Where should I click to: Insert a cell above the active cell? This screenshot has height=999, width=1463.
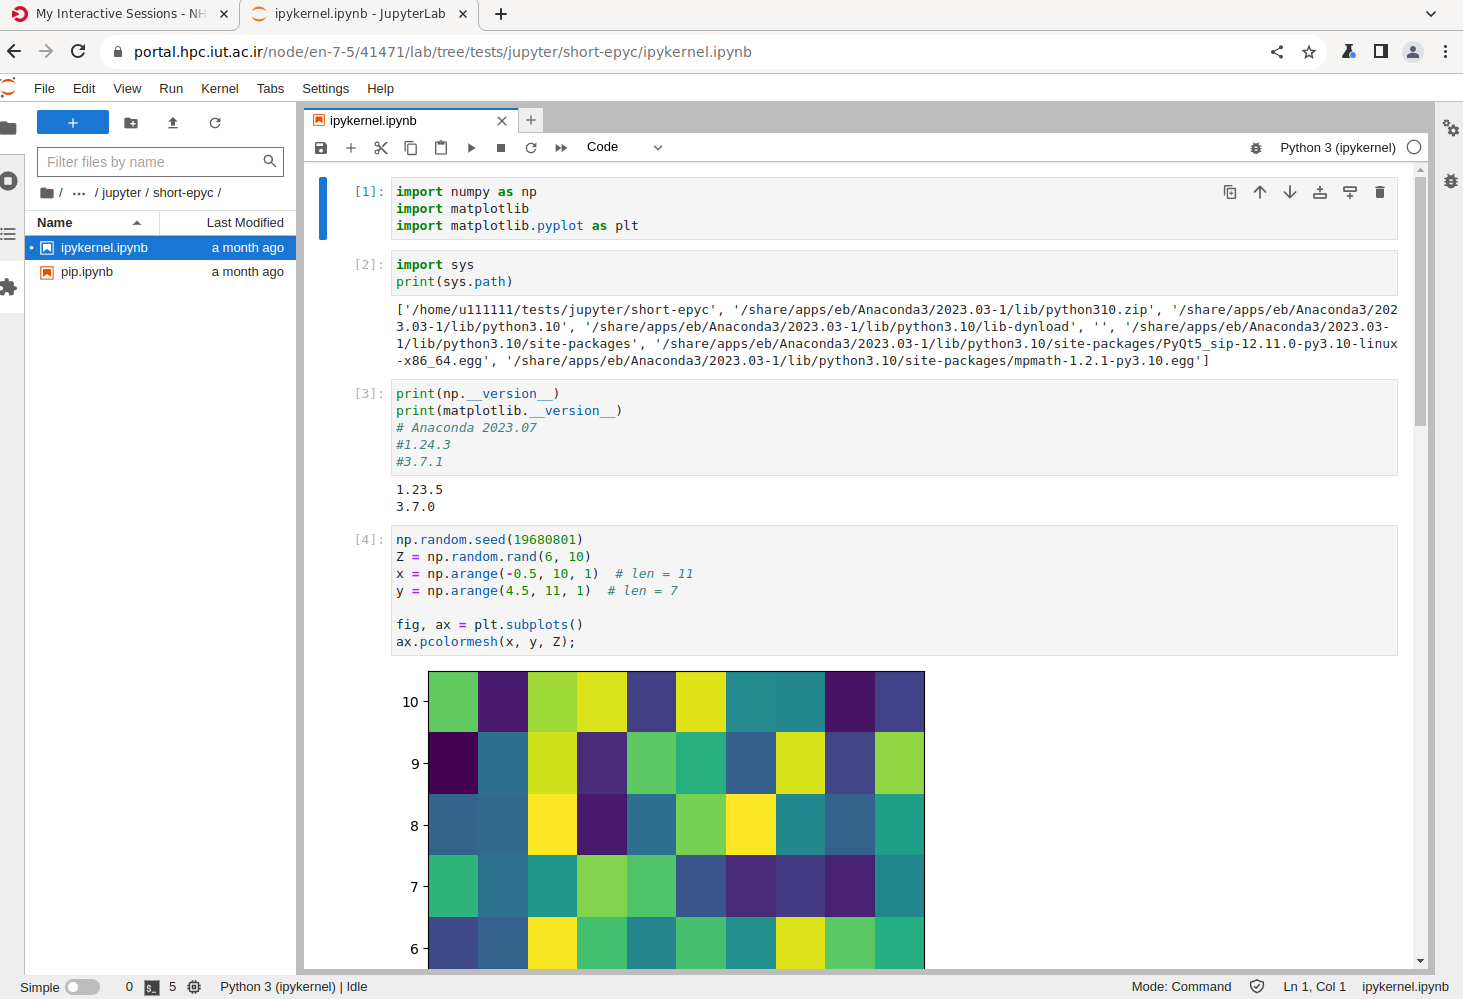[x=1320, y=192]
